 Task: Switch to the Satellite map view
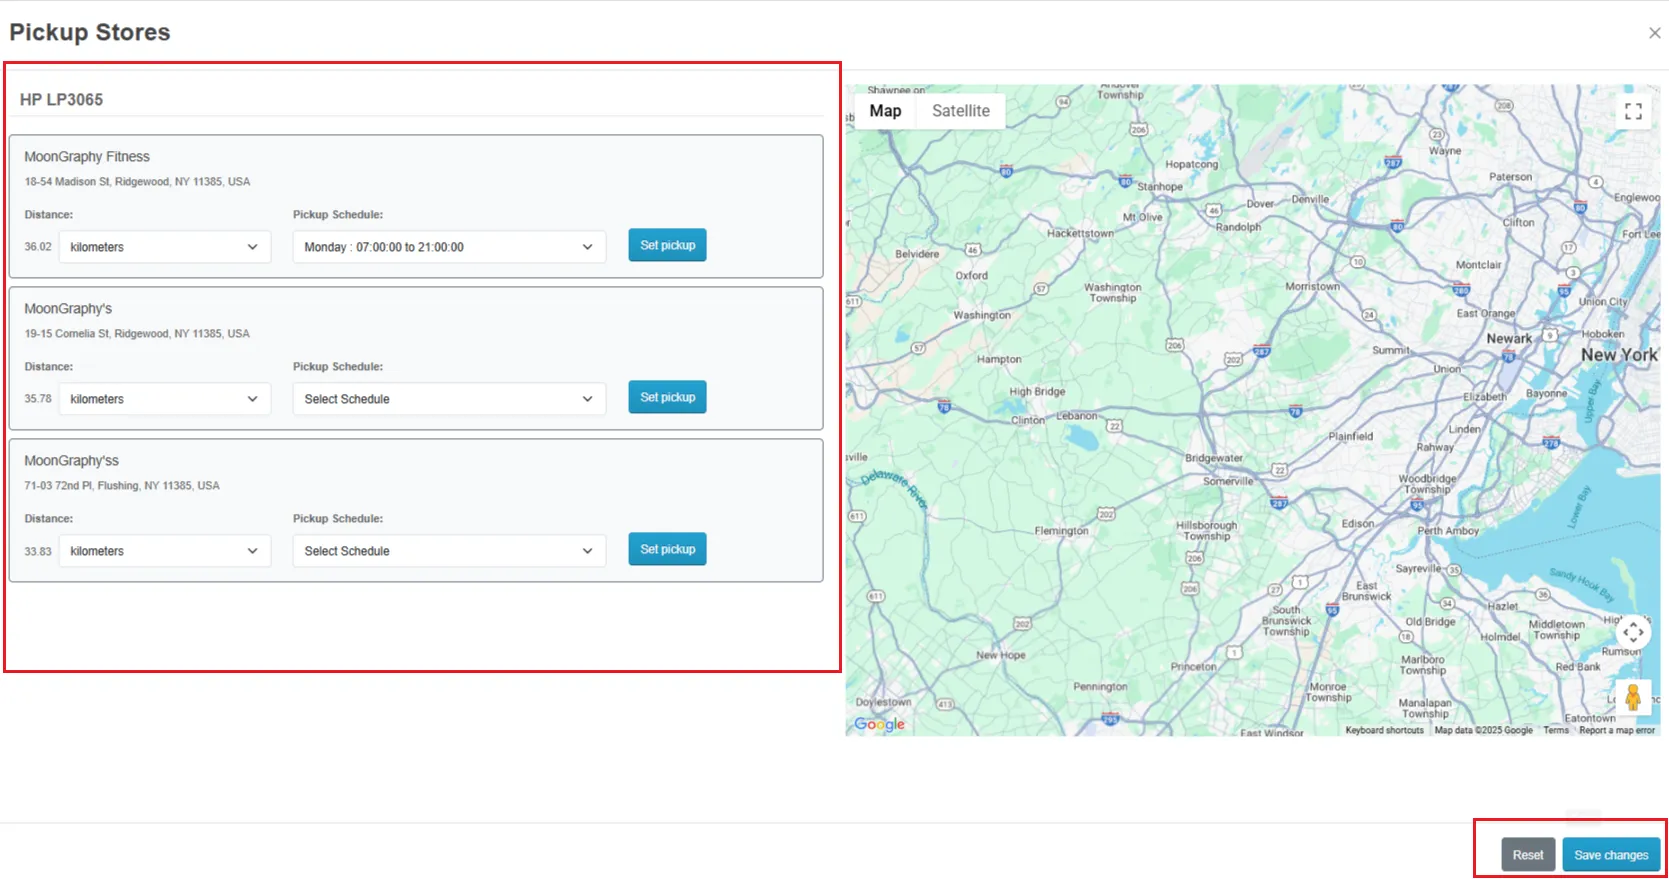click(960, 111)
